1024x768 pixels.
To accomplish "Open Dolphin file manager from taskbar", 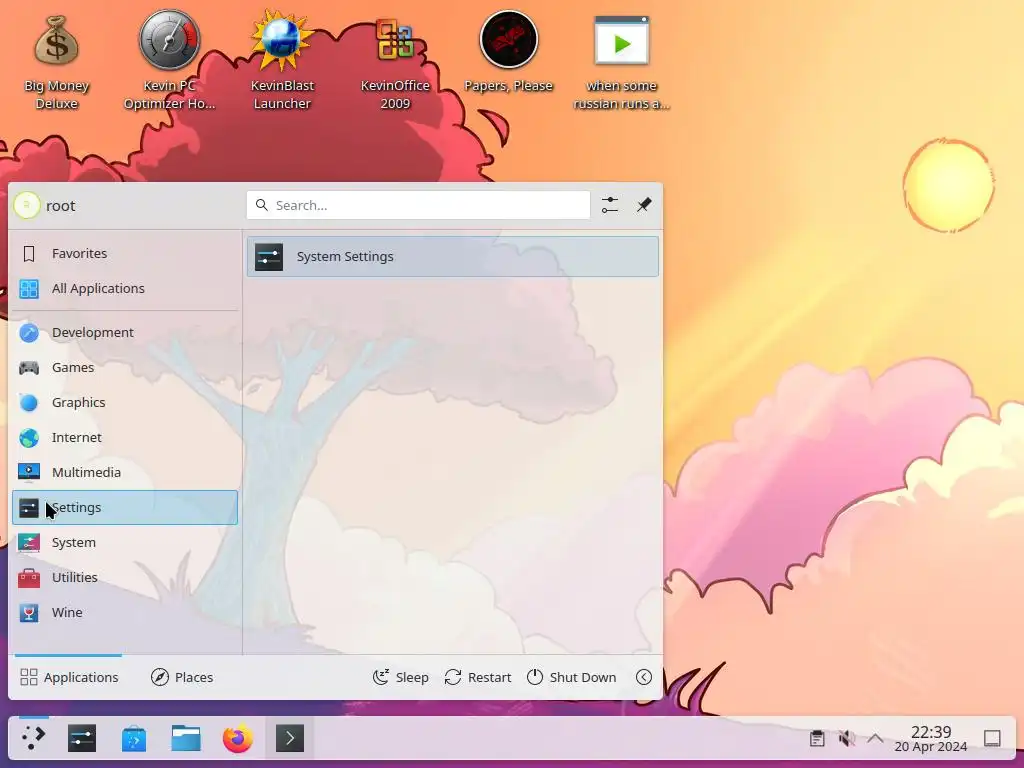I will (x=186, y=738).
